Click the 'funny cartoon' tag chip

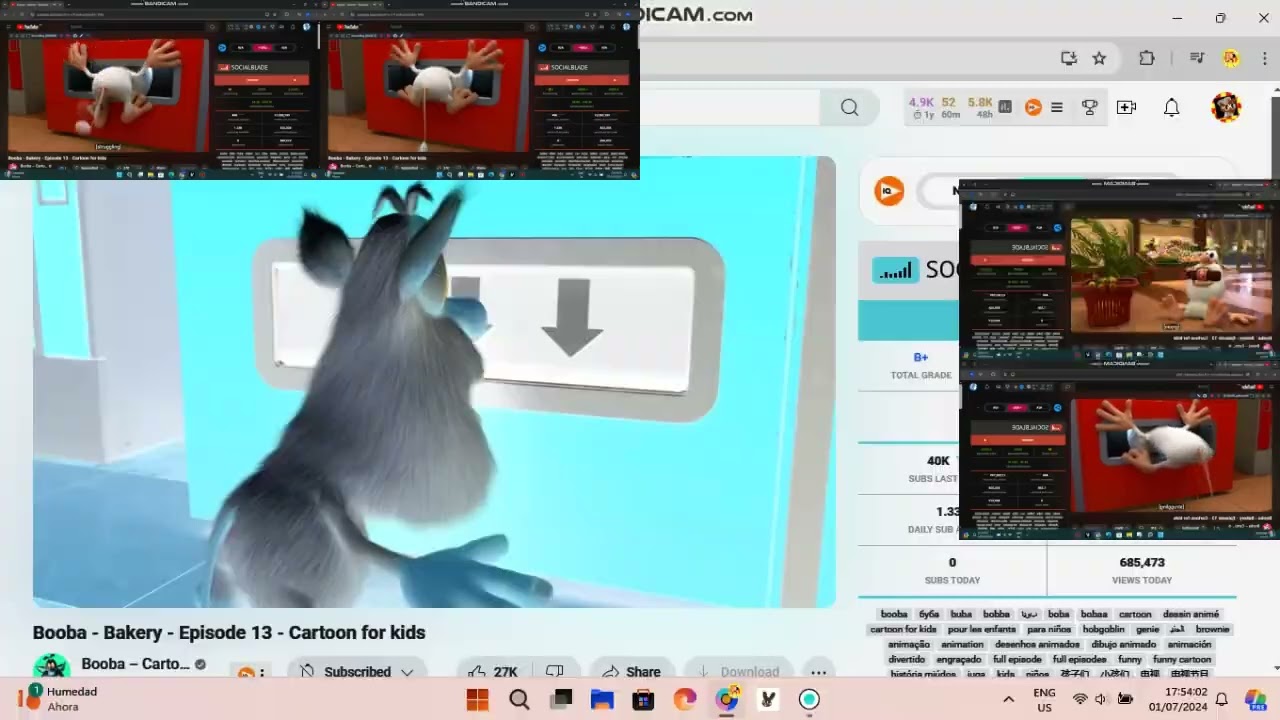(x=1182, y=659)
